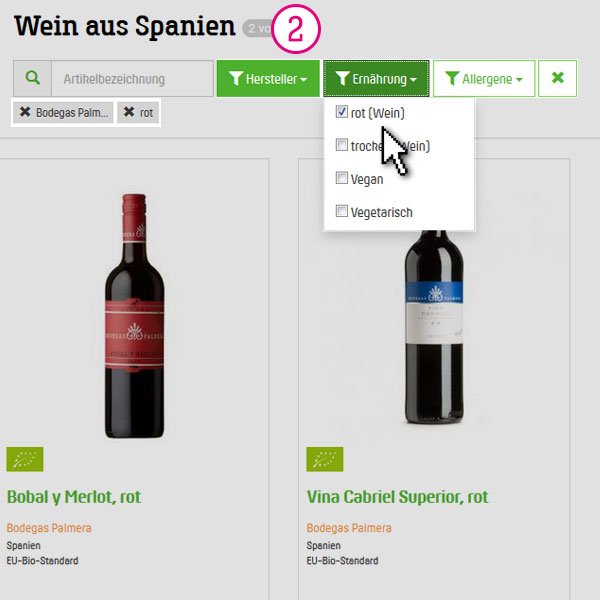Click the EU organic logo under Vina Cabriel
The height and width of the screenshot is (600, 600).
324,459
